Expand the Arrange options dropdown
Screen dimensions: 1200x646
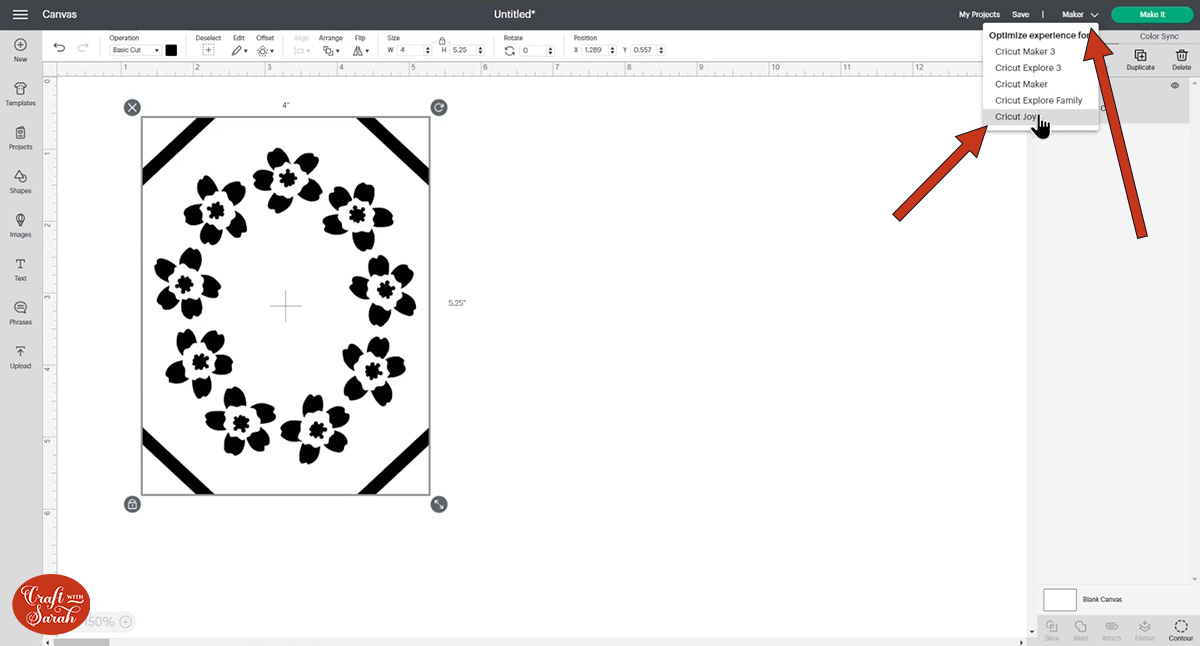point(330,50)
